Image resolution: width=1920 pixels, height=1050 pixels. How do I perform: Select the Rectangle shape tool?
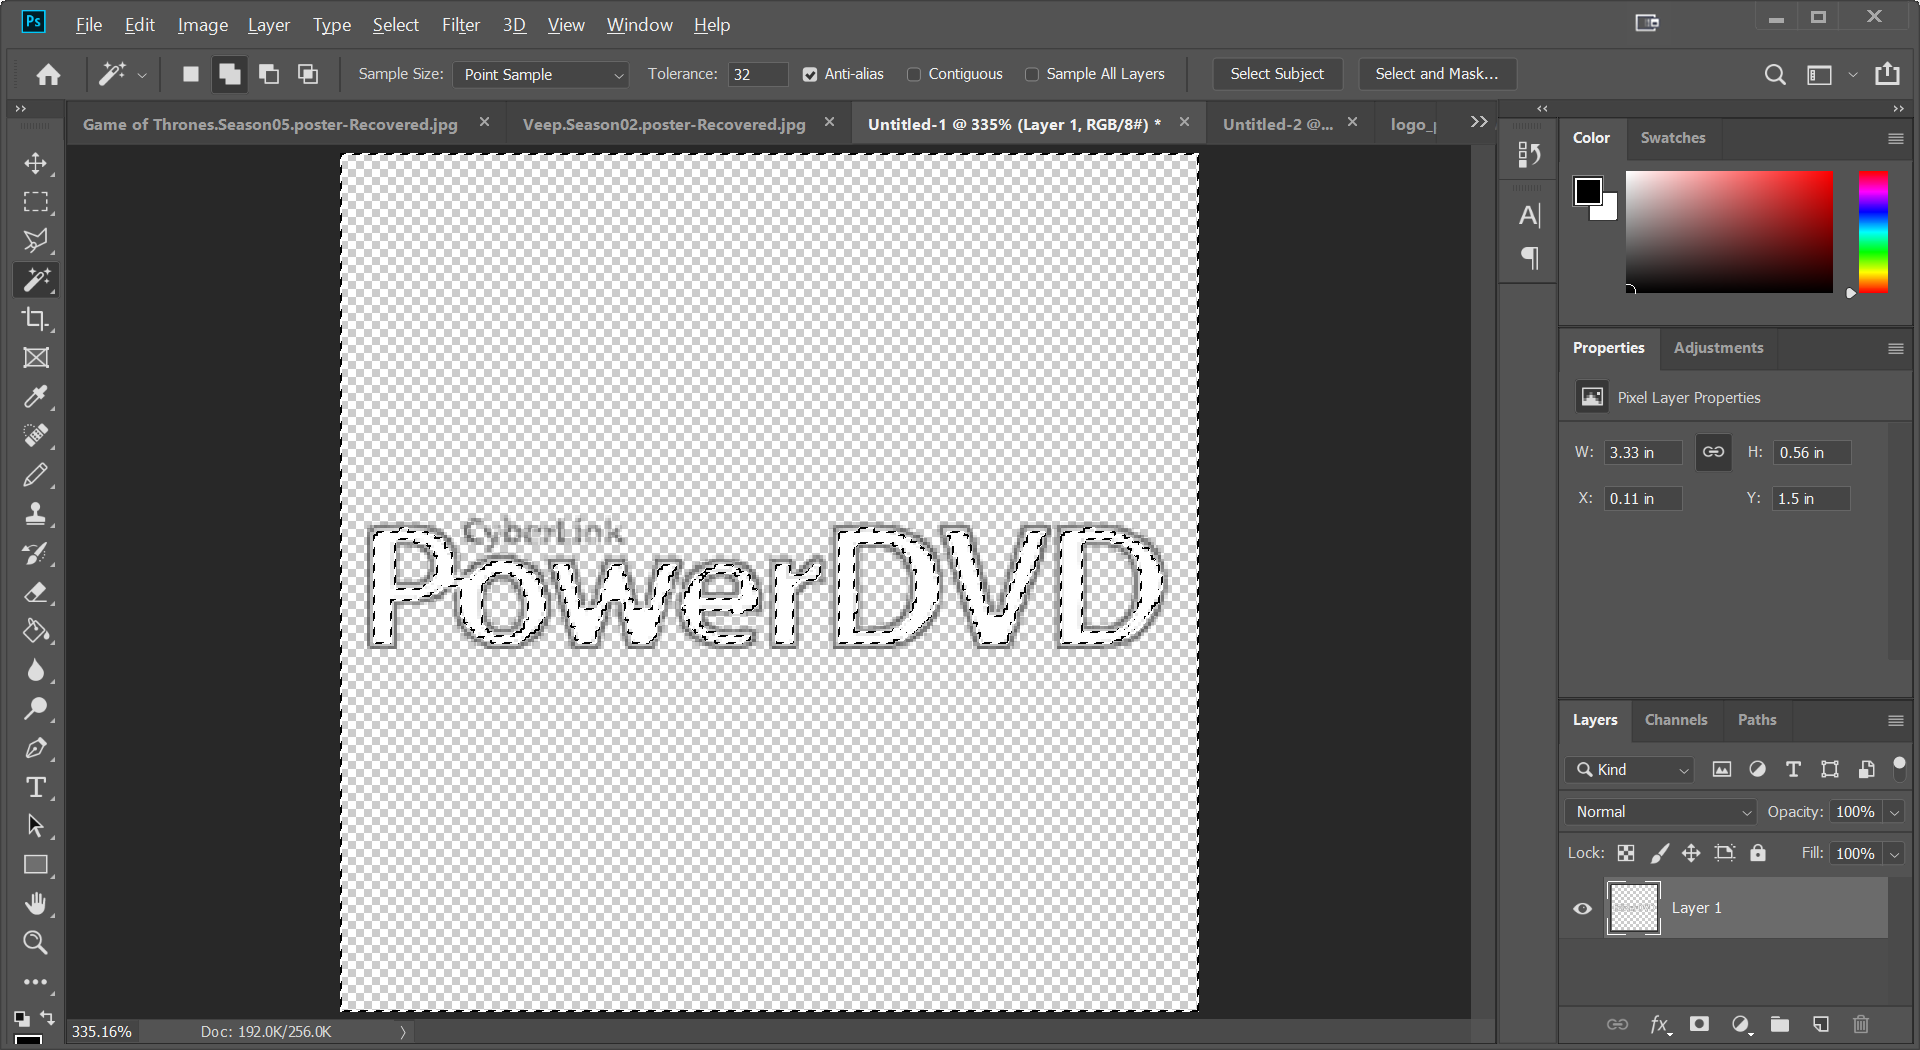click(36, 865)
